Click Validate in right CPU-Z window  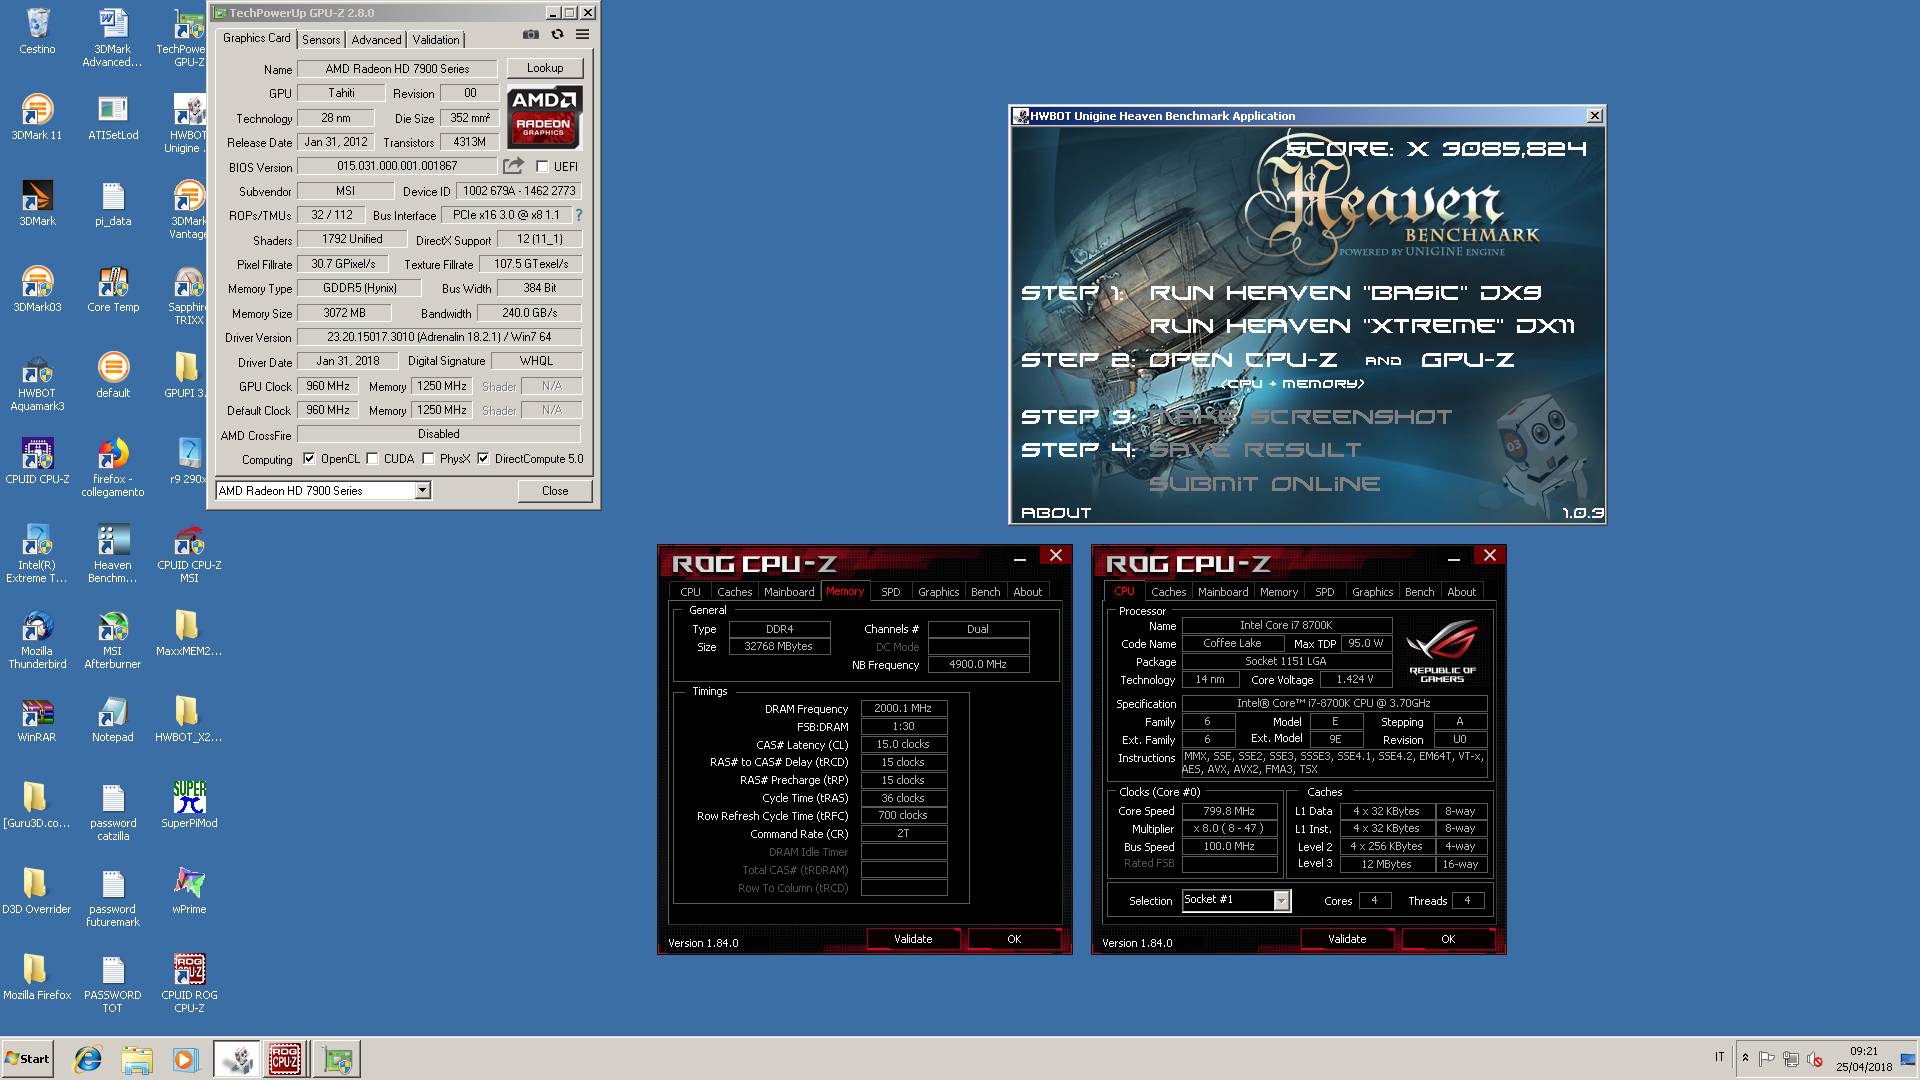(x=1347, y=939)
